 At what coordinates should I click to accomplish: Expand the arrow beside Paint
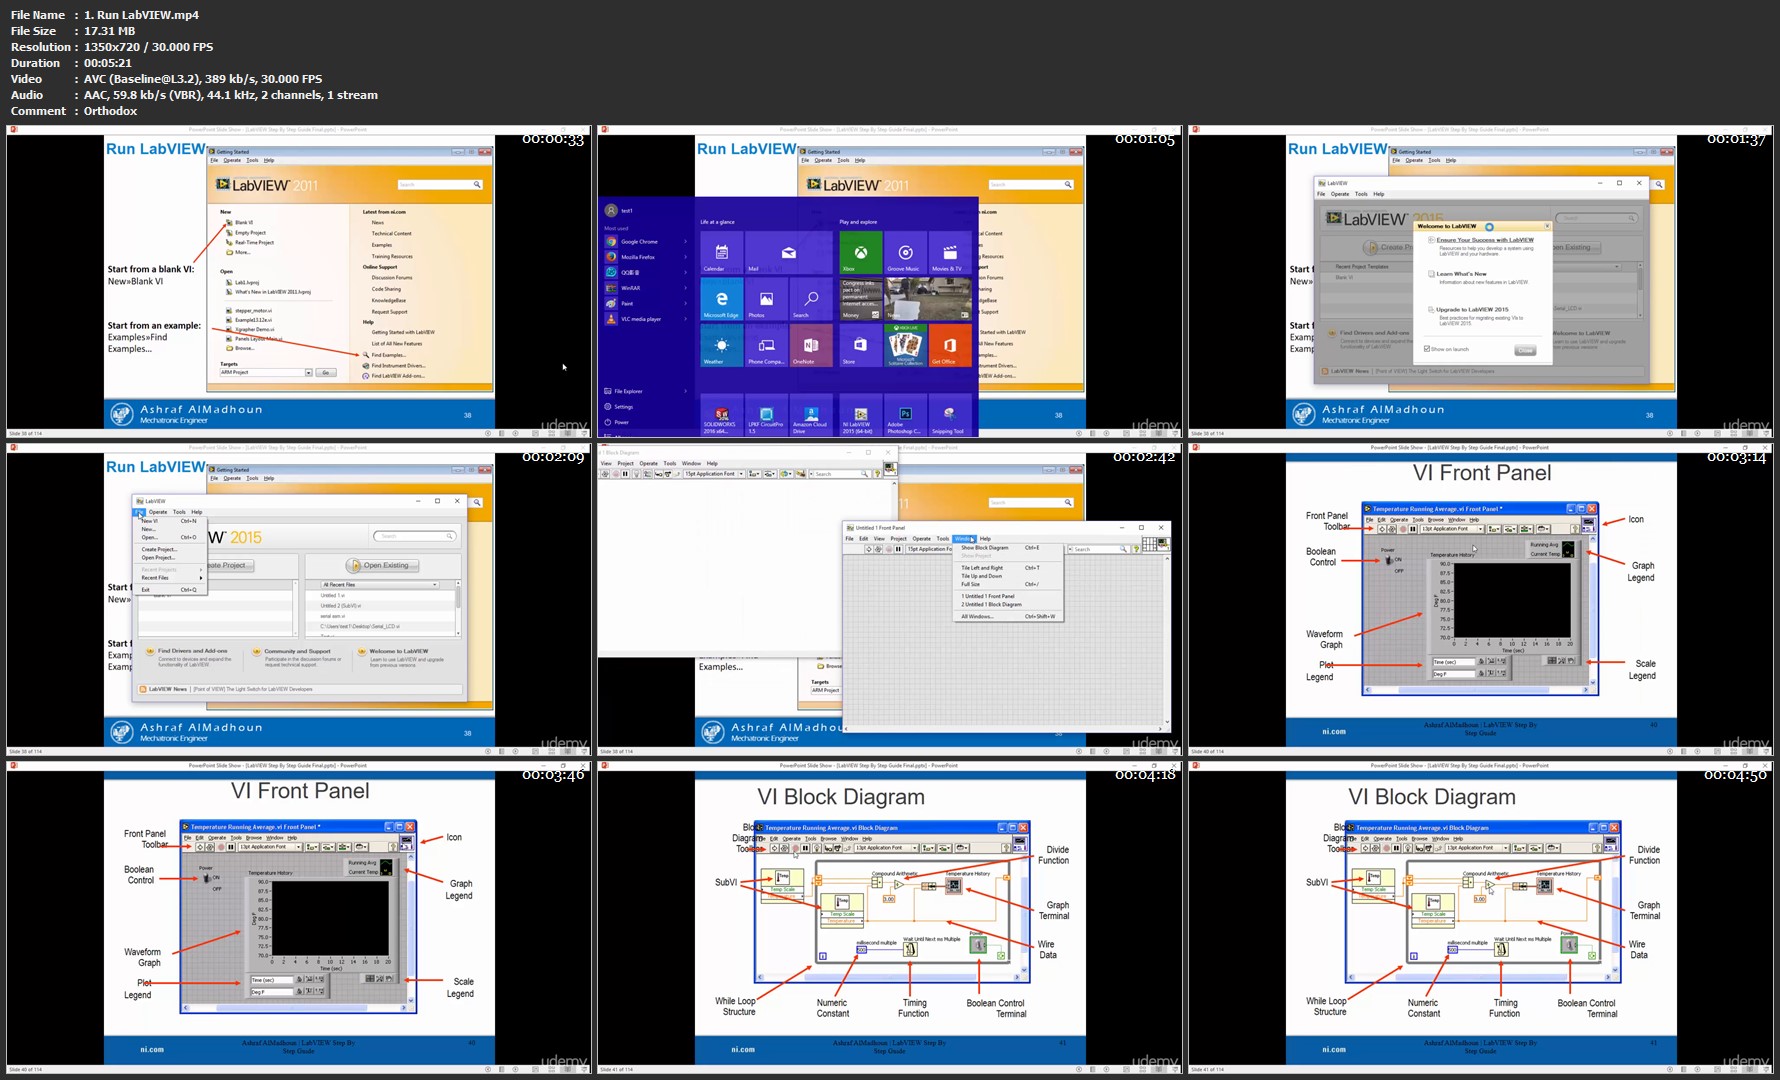[x=685, y=303]
